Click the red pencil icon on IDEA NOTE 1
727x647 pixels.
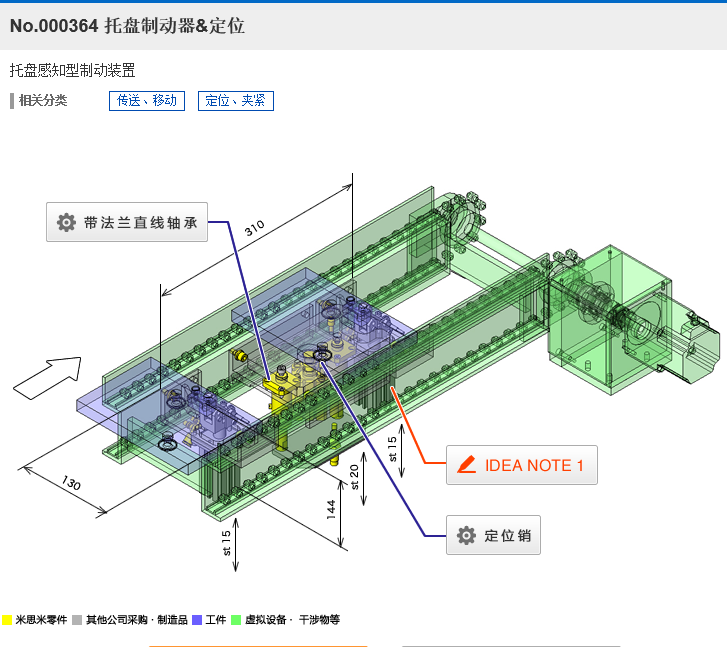pos(466,465)
